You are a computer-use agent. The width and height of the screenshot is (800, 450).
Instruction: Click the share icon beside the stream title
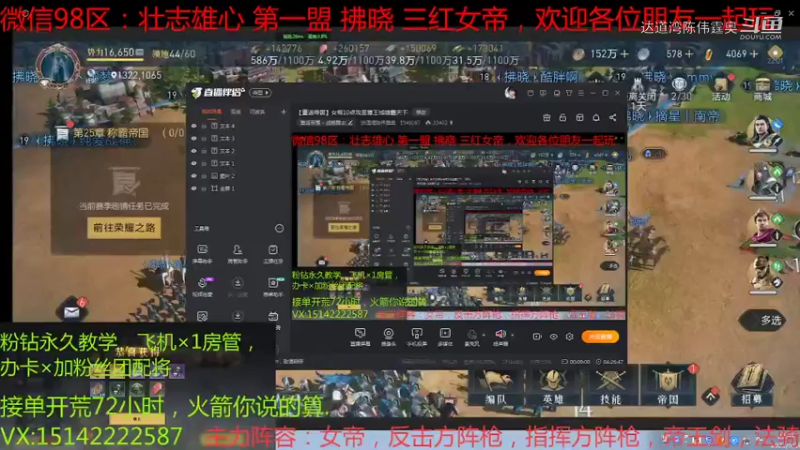point(613,118)
